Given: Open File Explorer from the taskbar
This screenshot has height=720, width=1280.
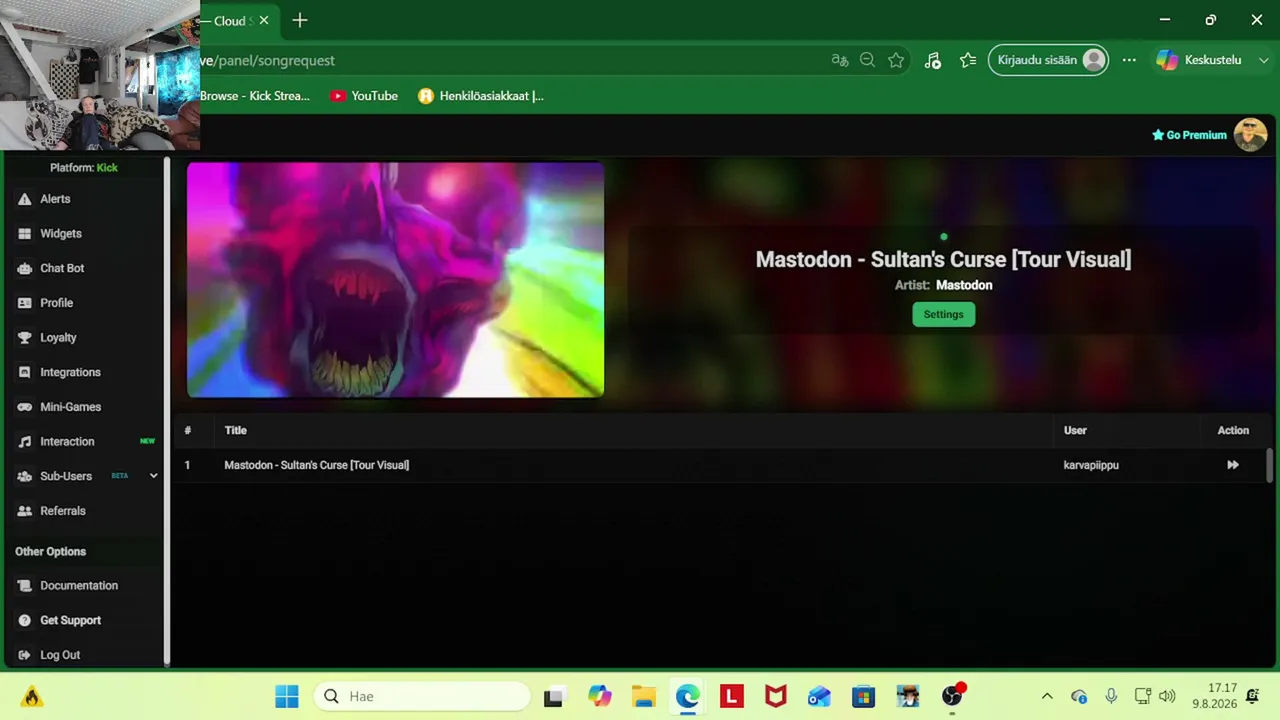Looking at the screenshot, I should (643, 696).
